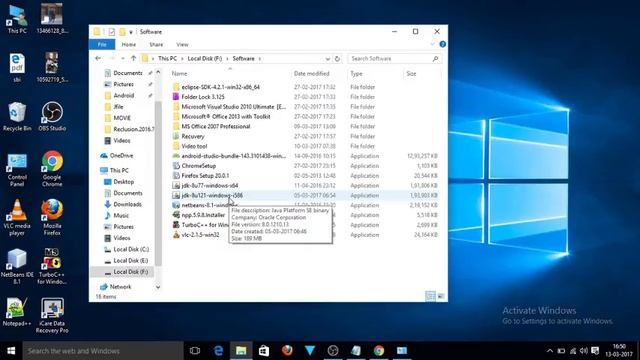
Task: Click the volume icon in system tray
Action: (x=584, y=351)
